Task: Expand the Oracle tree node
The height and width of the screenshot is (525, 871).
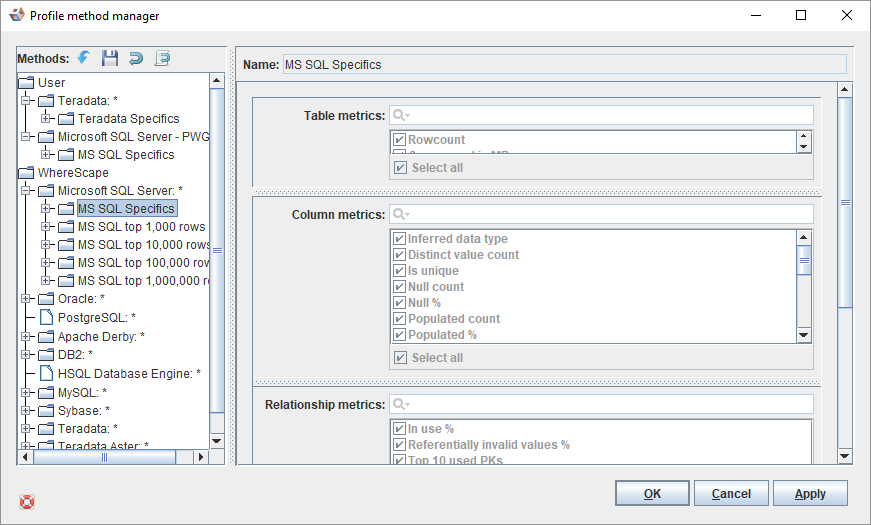Action: [26, 299]
